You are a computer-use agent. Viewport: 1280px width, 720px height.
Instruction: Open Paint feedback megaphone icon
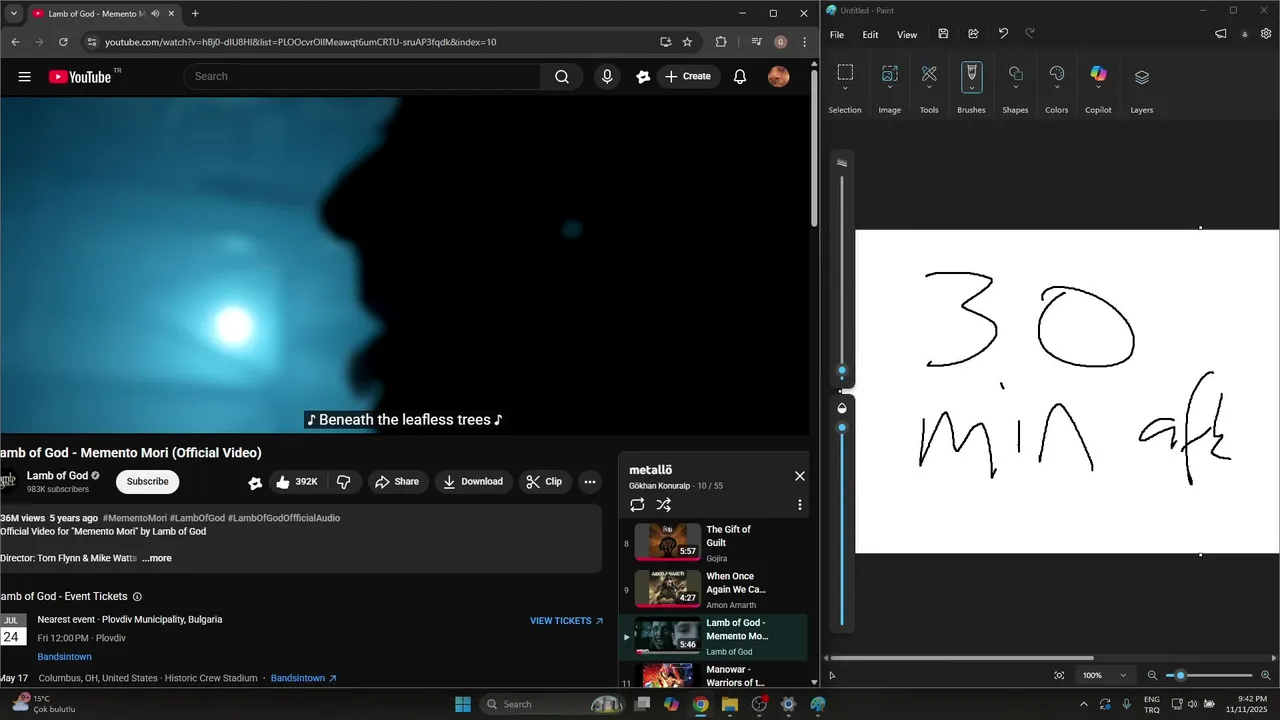pos(1221,34)
